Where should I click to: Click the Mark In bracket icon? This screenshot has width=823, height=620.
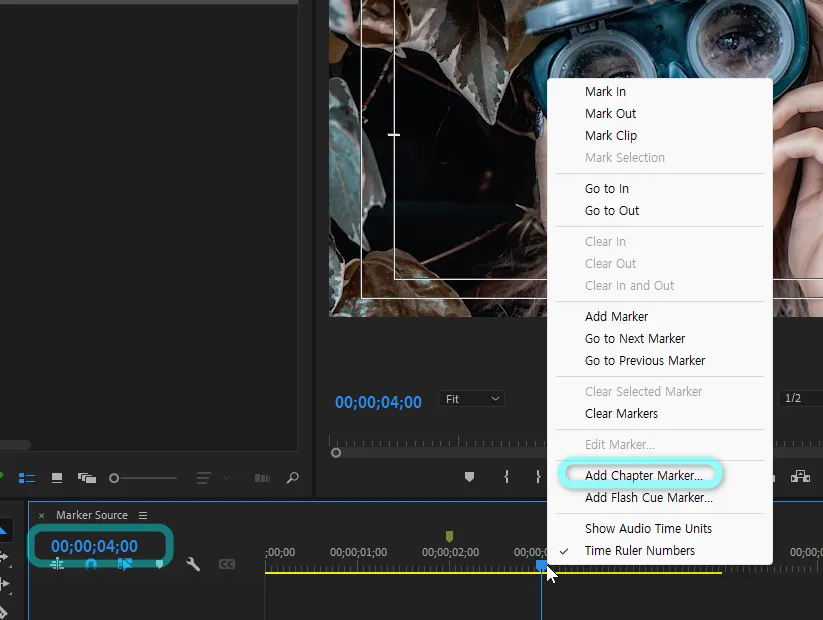(x=507, y=477)
